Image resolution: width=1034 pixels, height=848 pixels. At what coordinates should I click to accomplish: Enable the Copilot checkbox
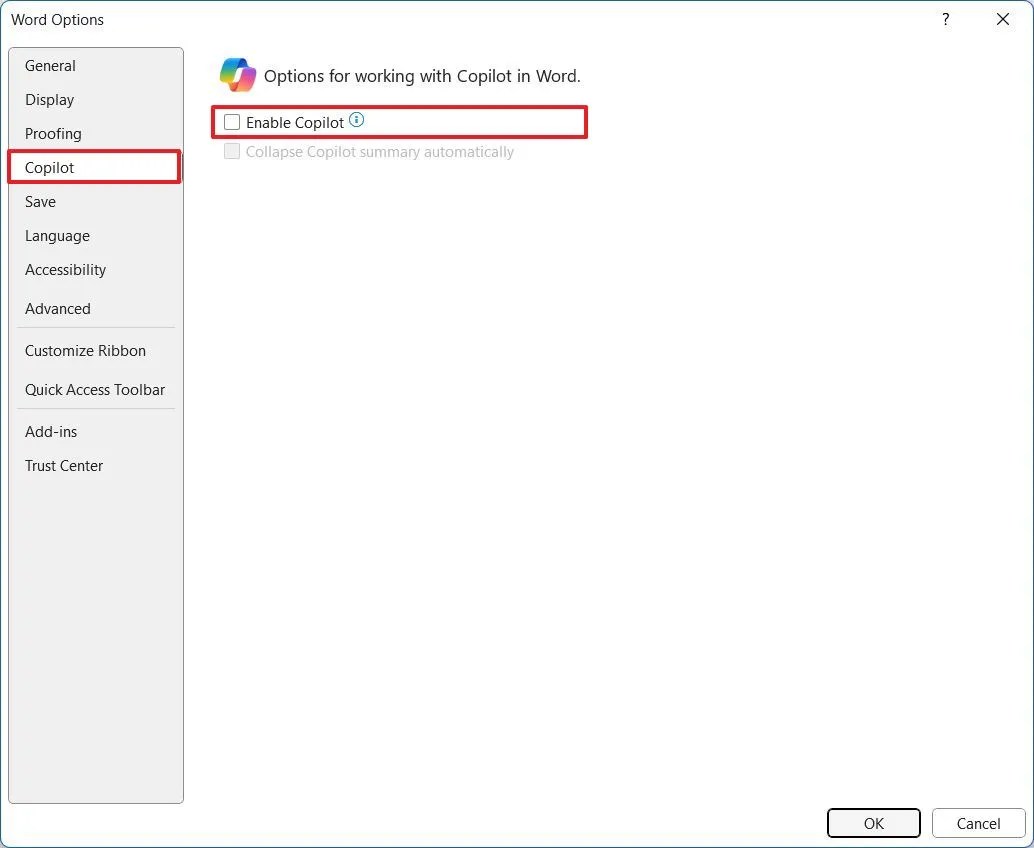click(x=231, y=121)
